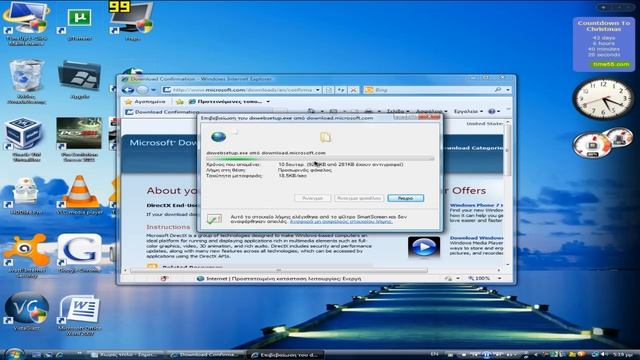Screen dimensions: 640x360
Task: Open the Microsoft Office Word 2007 shortcut
Action: pos(79,314)
